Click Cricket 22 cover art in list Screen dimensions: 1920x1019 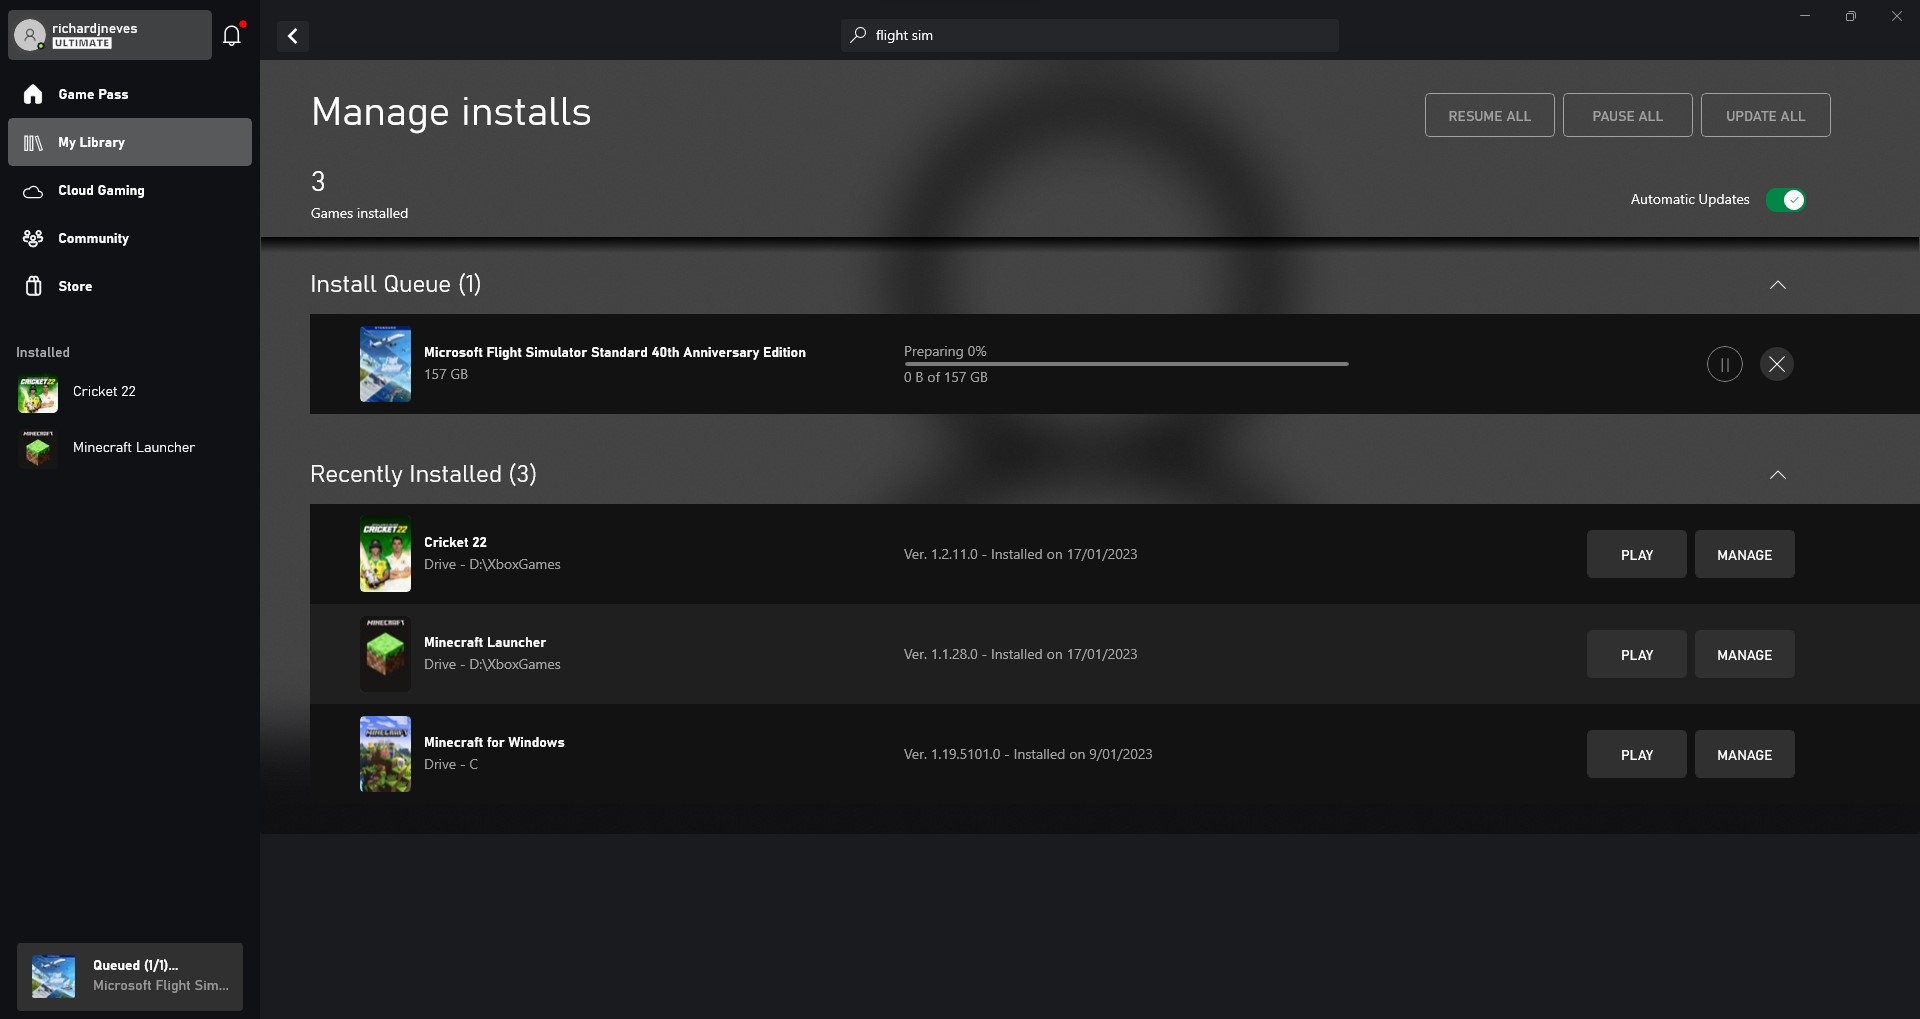point(385,554)
